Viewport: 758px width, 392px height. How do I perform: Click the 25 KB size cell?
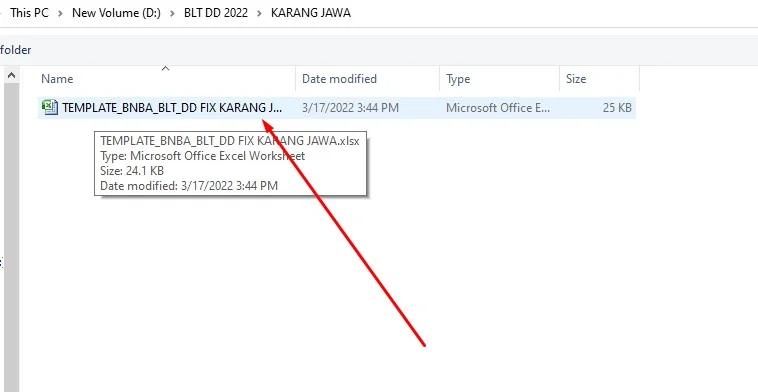click(617, 108)
